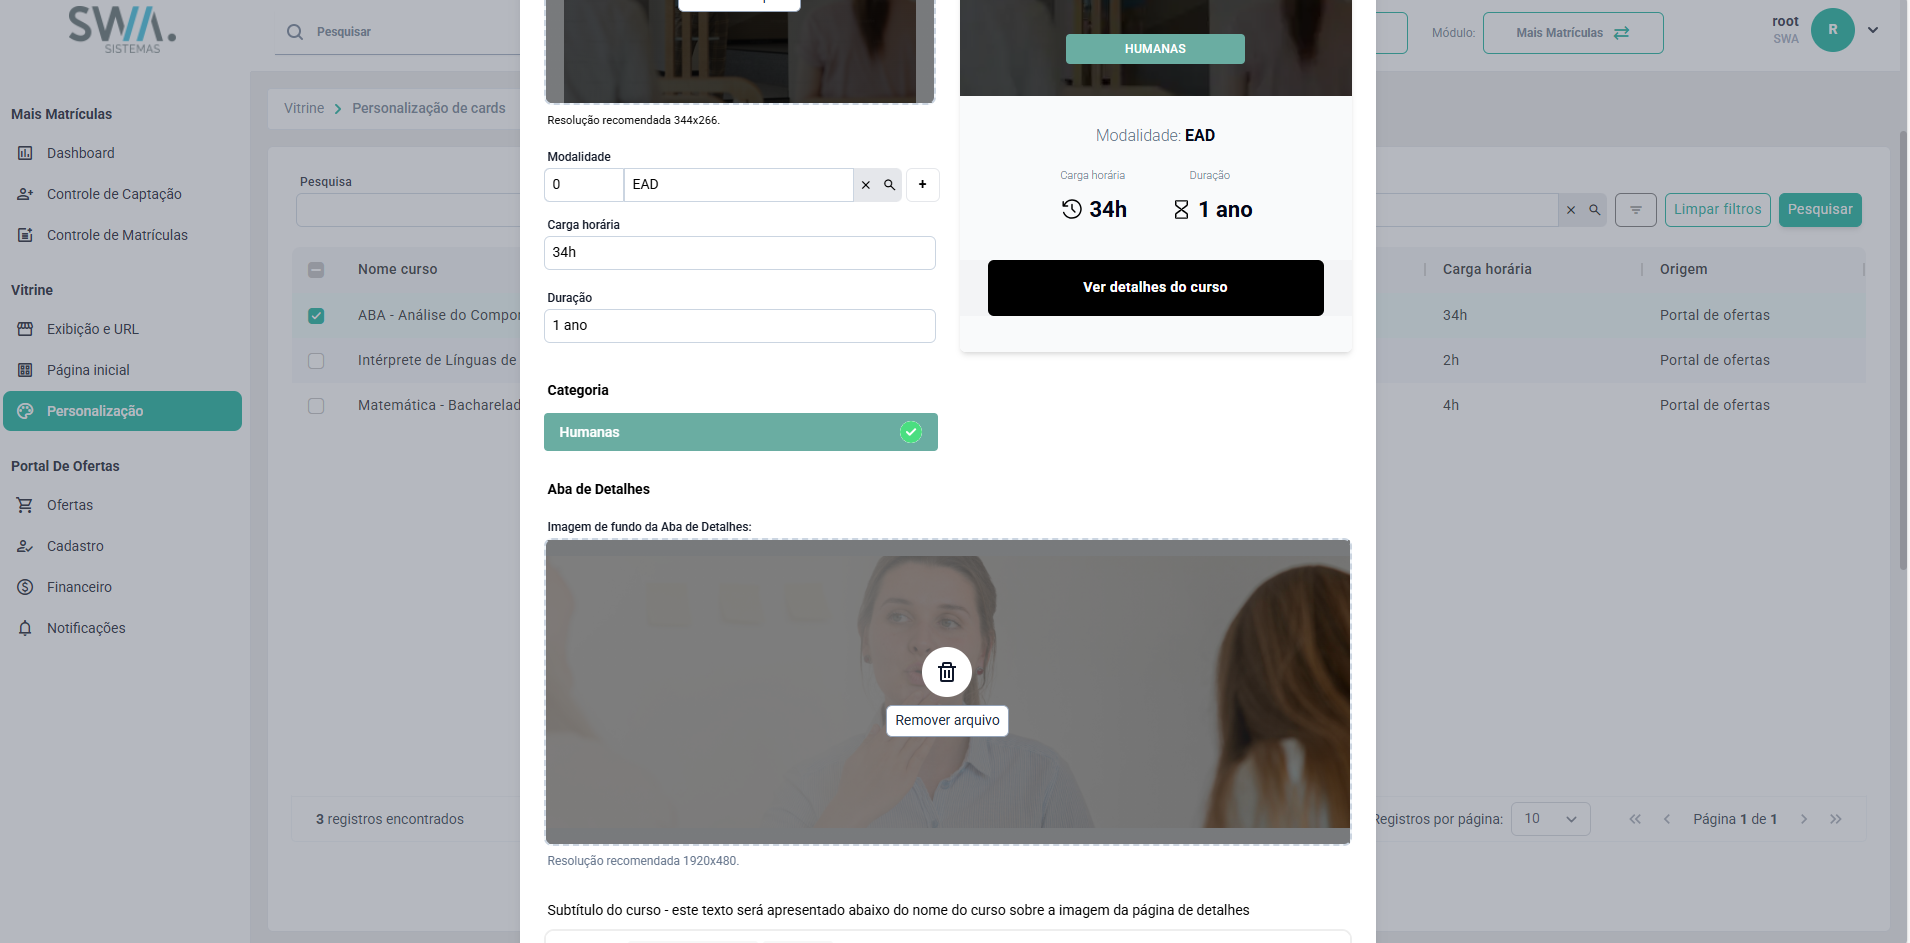Open Controle de Matrículas menu item
The width and height of the screenshot is (1910, 943).
click(x=117, y=235)
